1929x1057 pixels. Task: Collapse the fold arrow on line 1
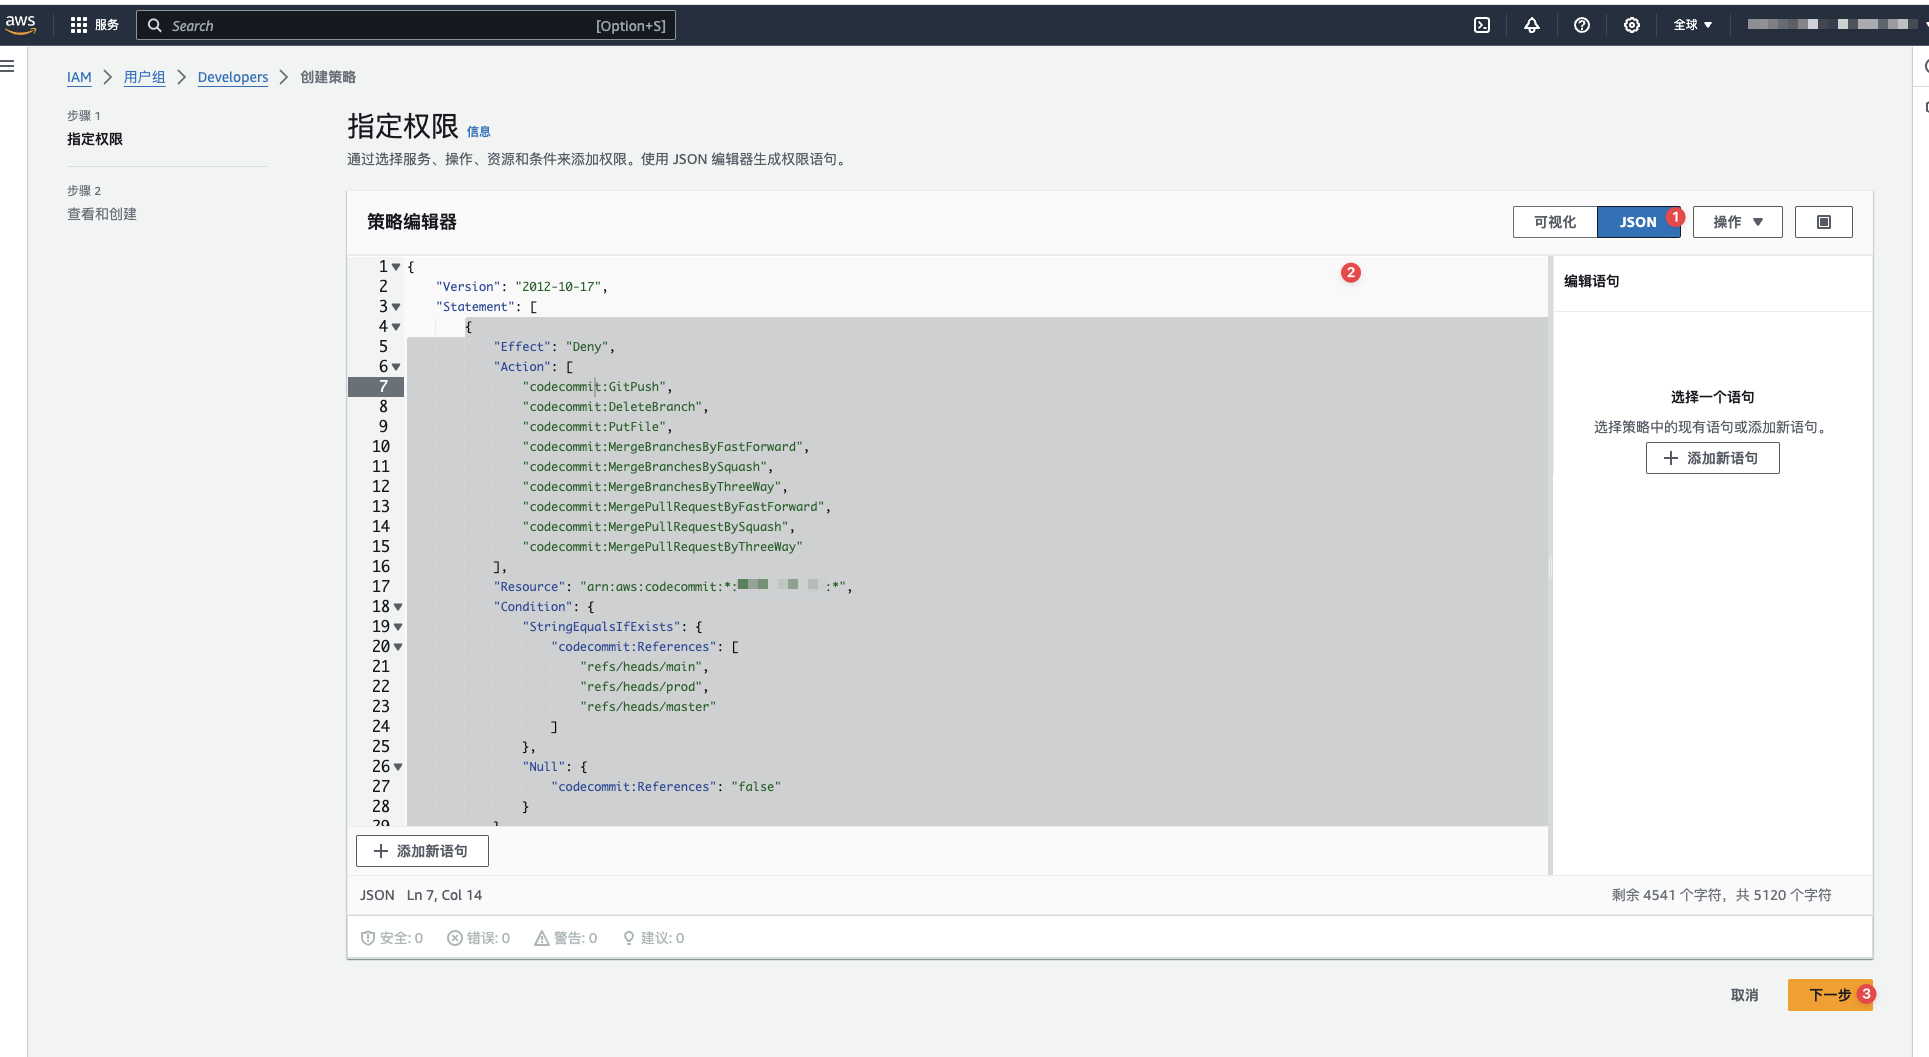pyautogui.click(x=396, y=267)
